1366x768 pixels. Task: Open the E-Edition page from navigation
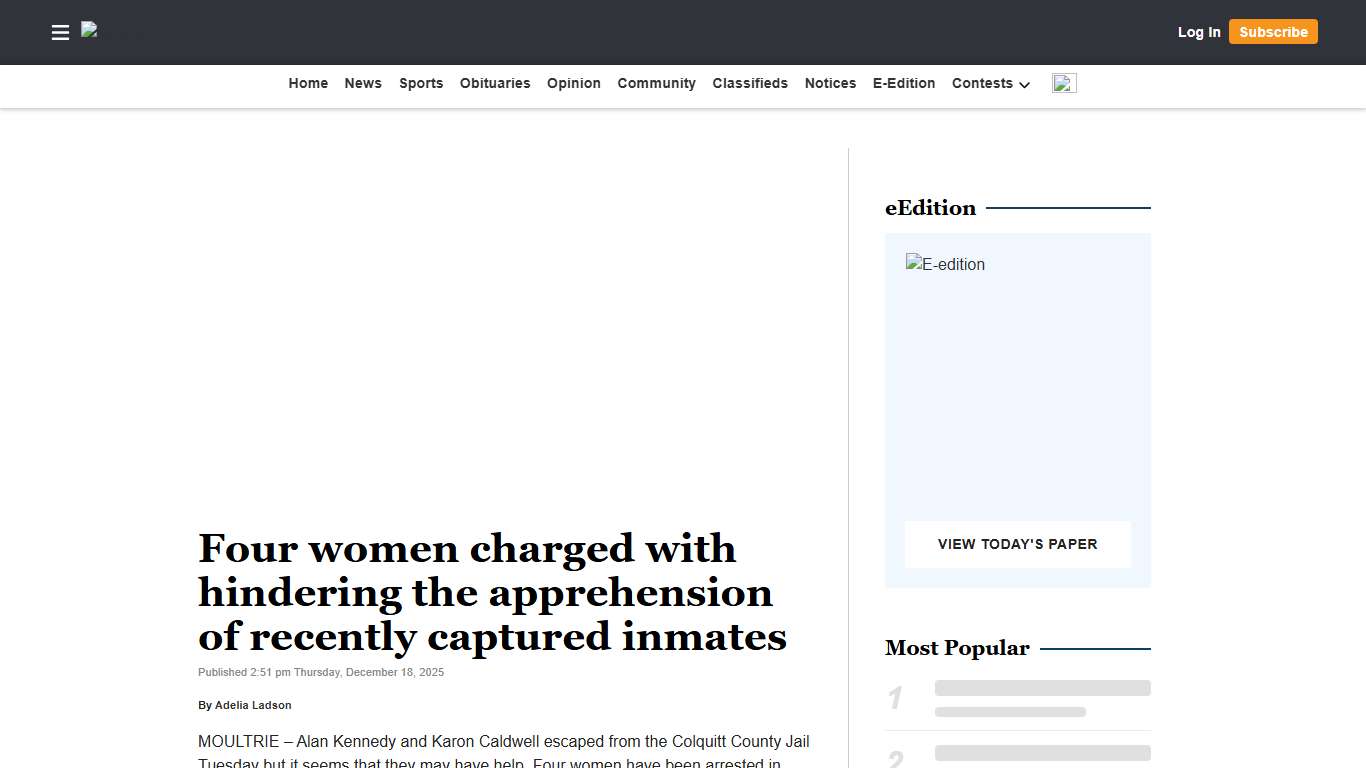click(903, 84)
